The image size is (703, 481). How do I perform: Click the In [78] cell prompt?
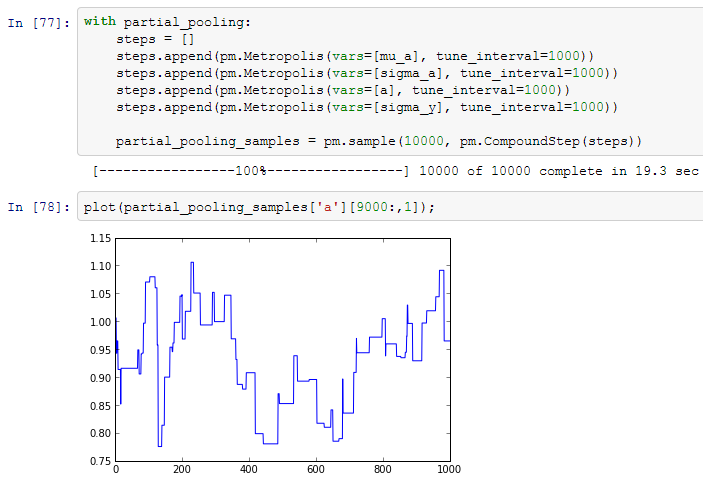coord(39,207)
